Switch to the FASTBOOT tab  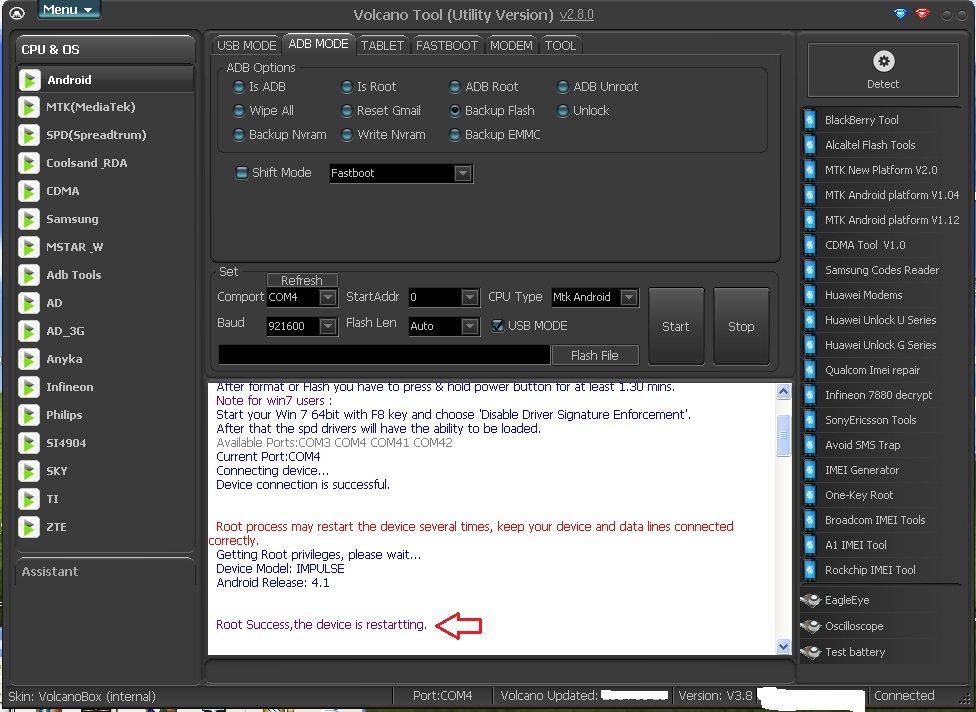point(448,45)
